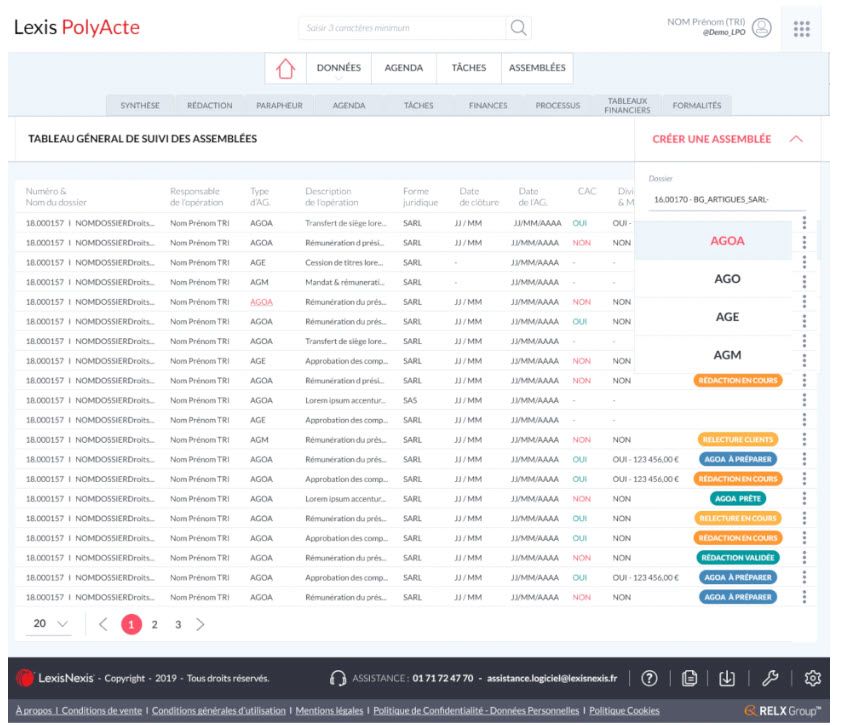
Task: Click the assistance headset icon
Action: point(338,678)
